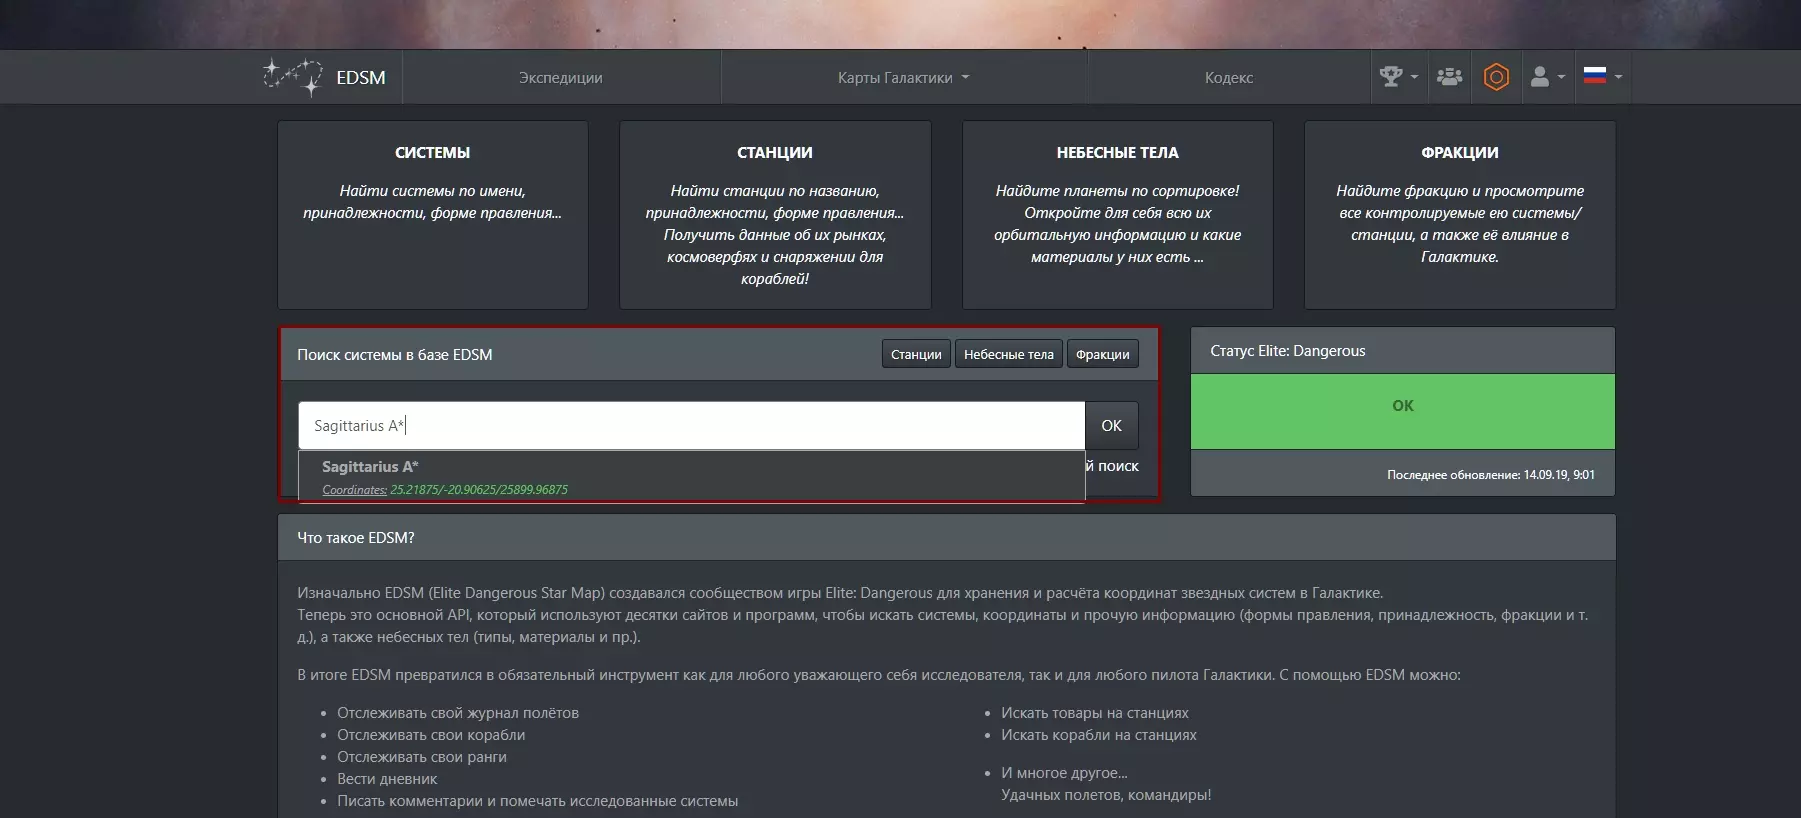Click the Статус Elite: Dangerous panel header
Viewport: 1801px width, 818px height.
1403,351
